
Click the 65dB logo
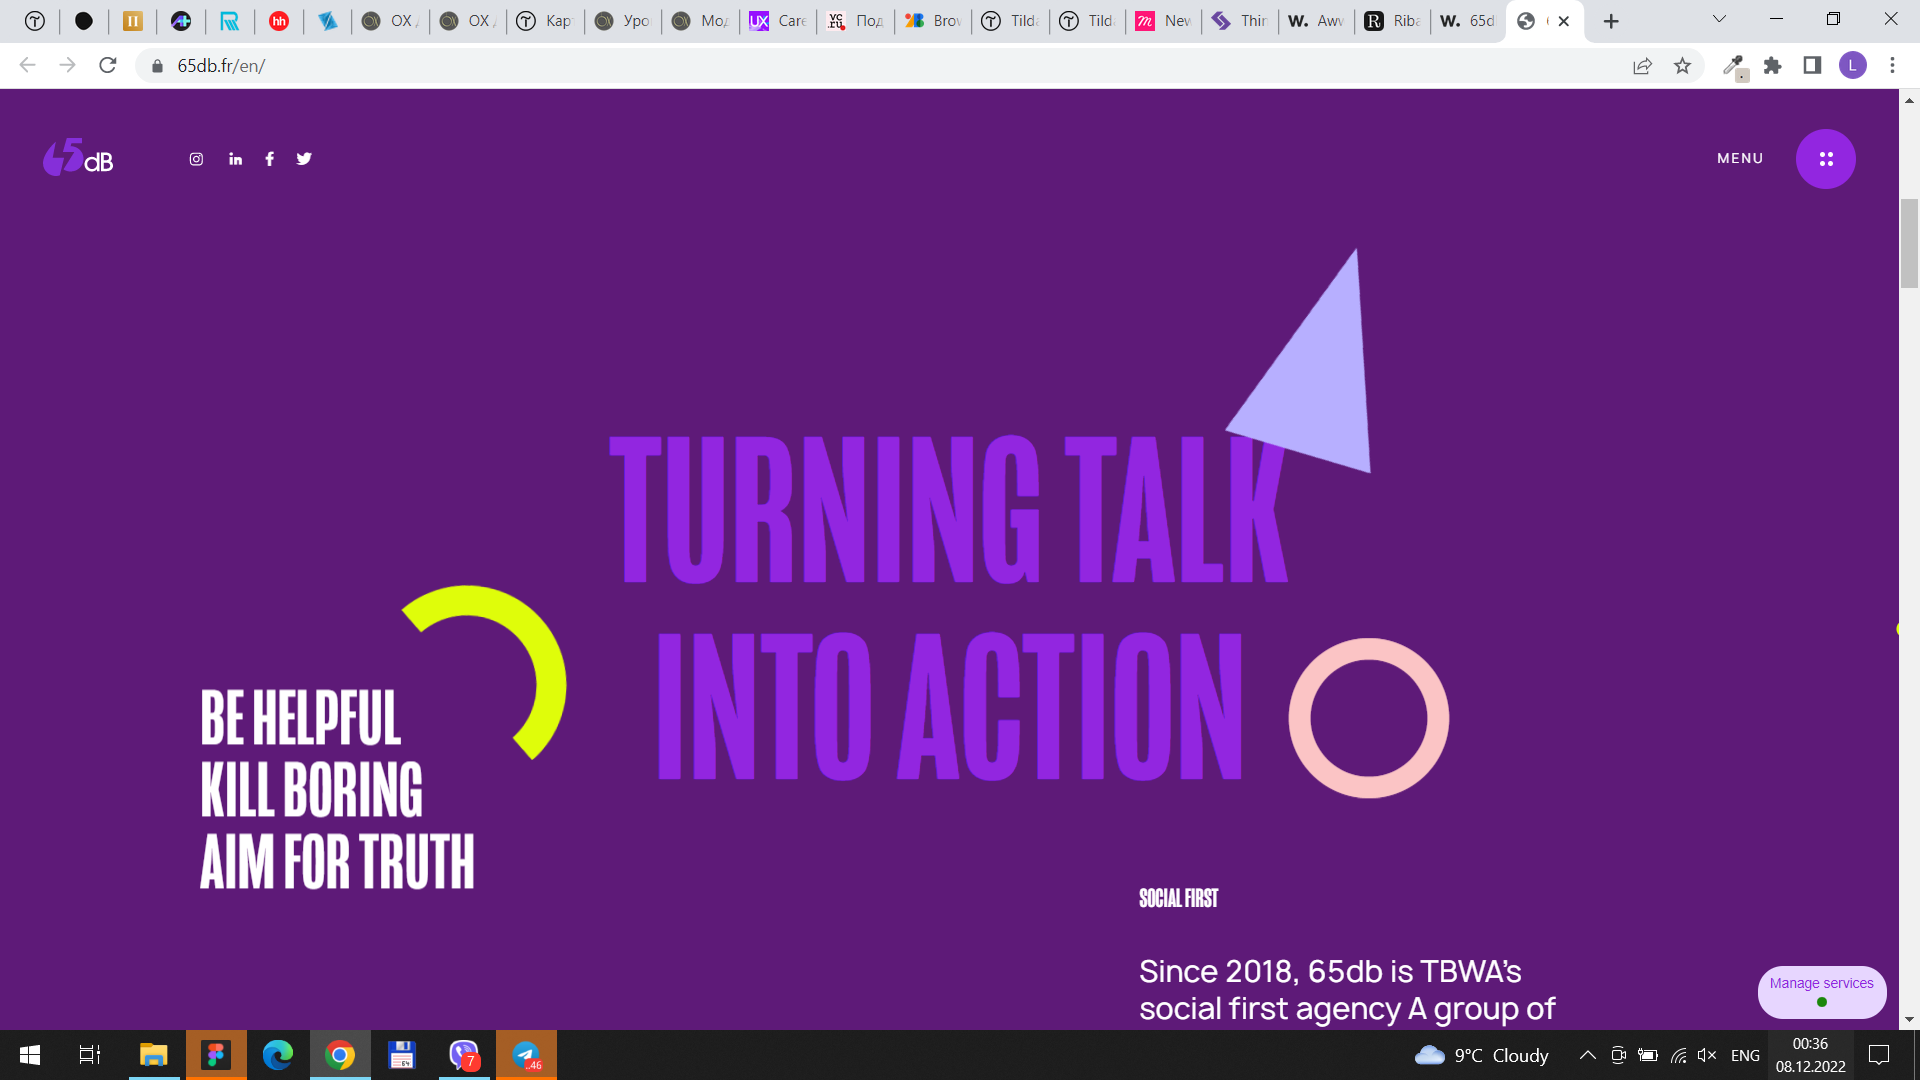[78, 157]
